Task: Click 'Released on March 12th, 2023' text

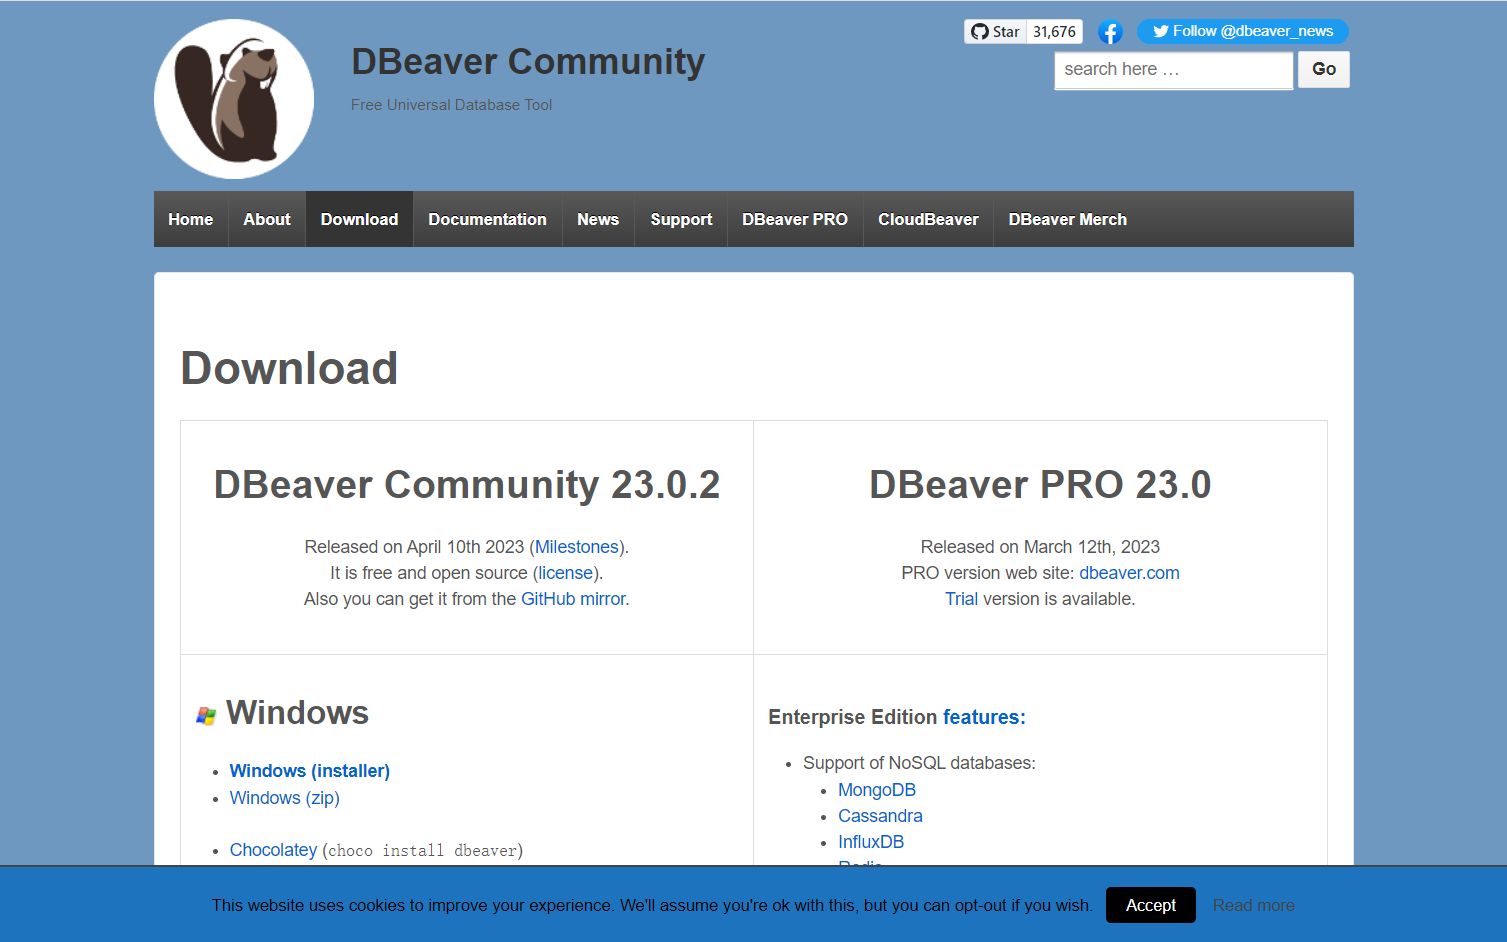Action: (1040, 547)
